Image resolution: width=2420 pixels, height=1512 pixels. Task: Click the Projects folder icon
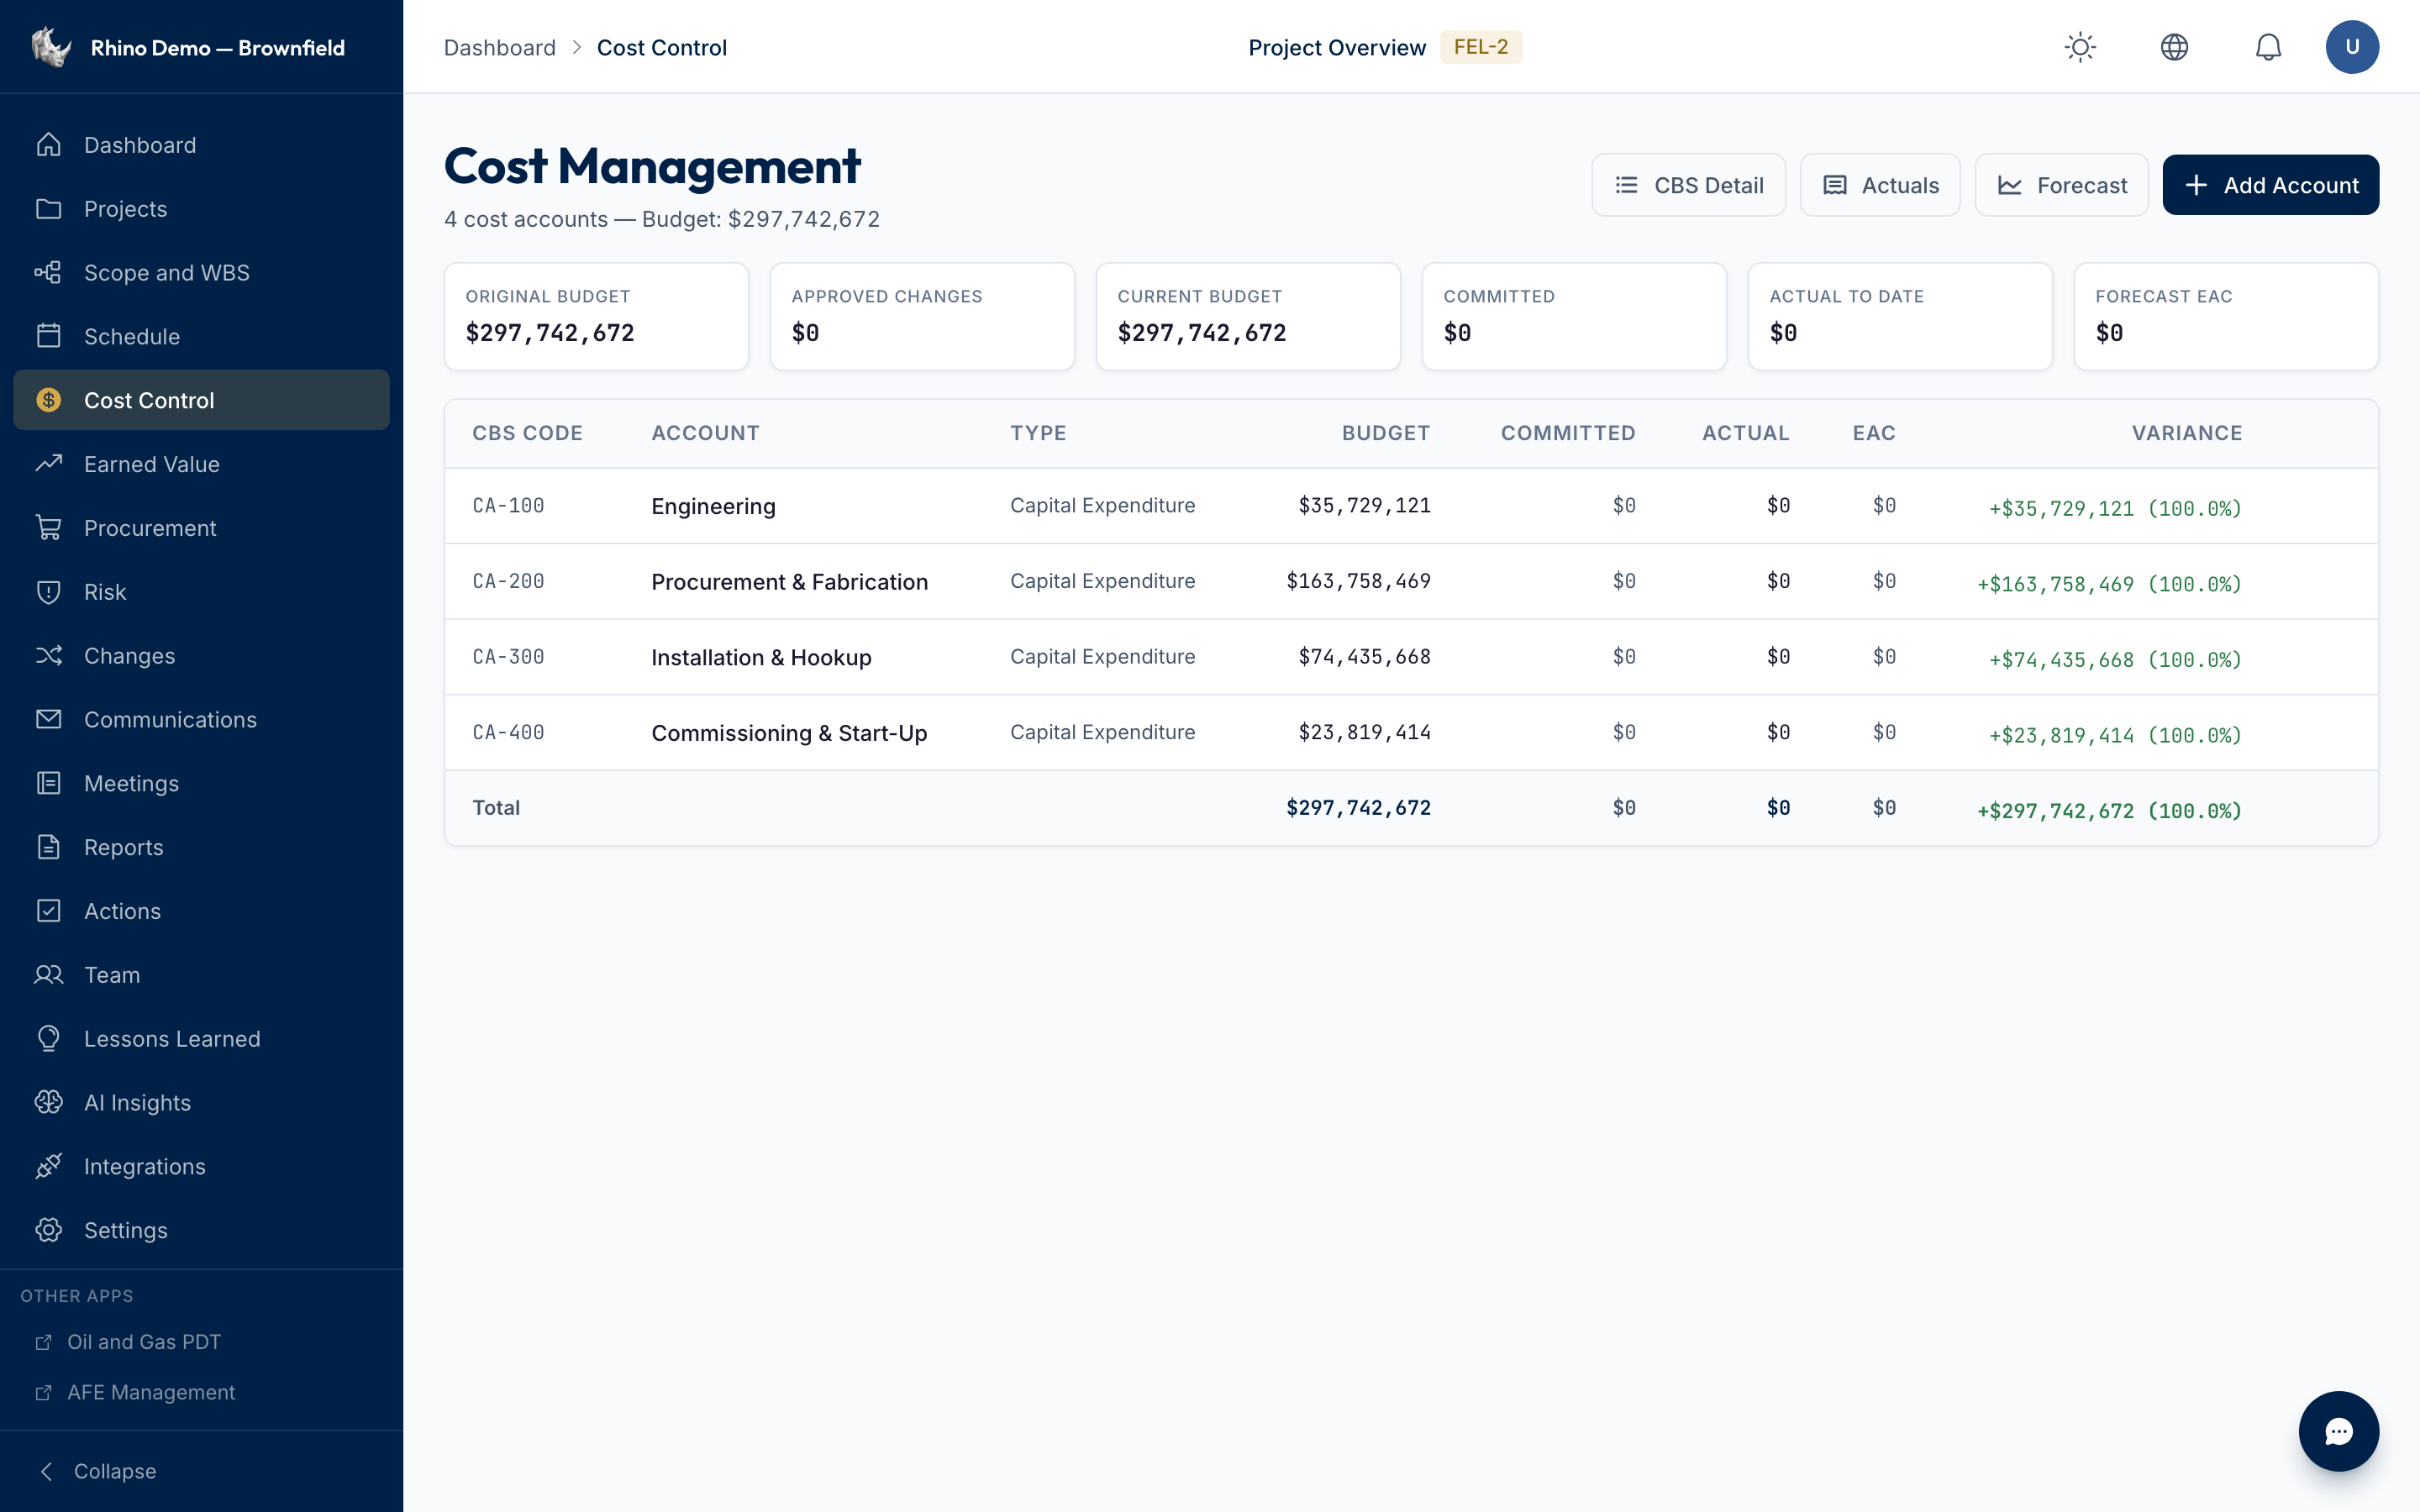pos(48,209)
